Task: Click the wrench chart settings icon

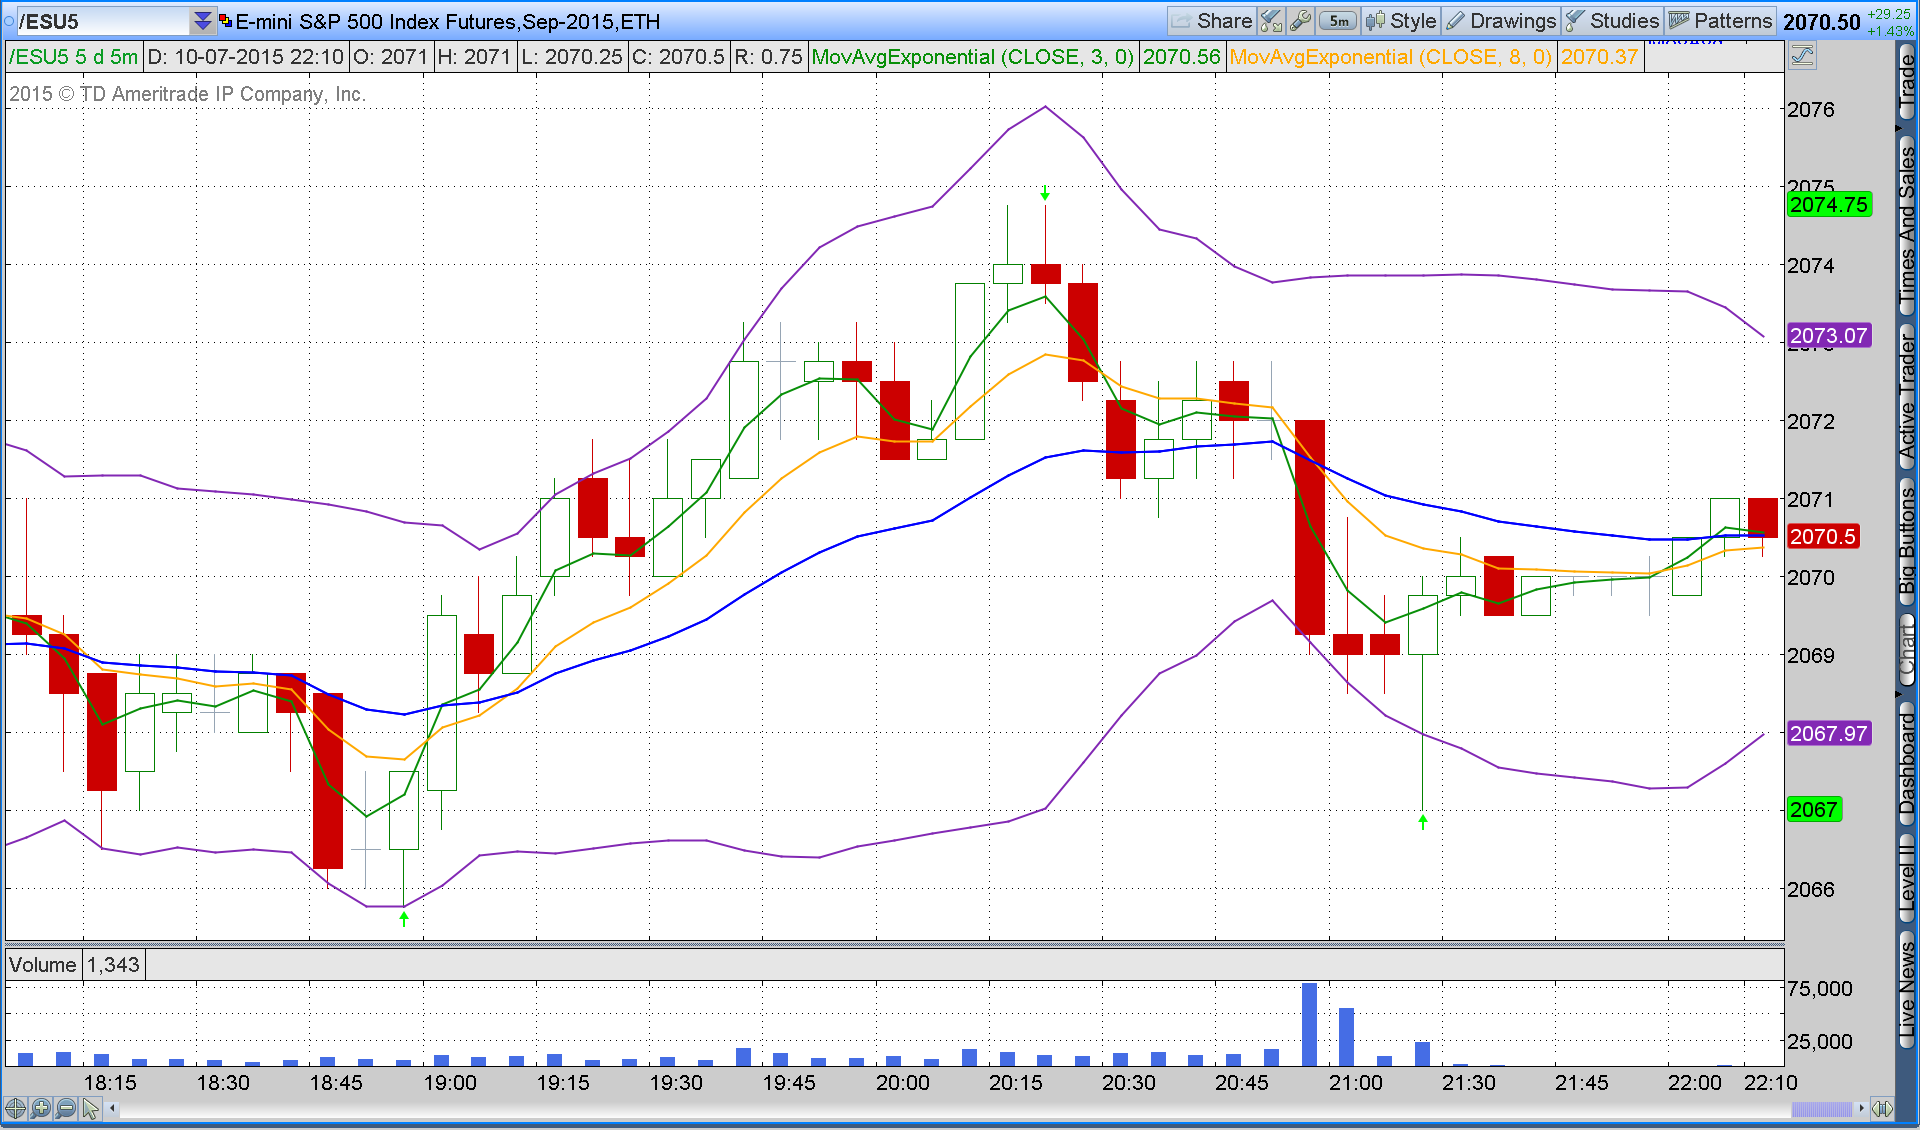Action: pyautogui.click(x=1300, y=21)
